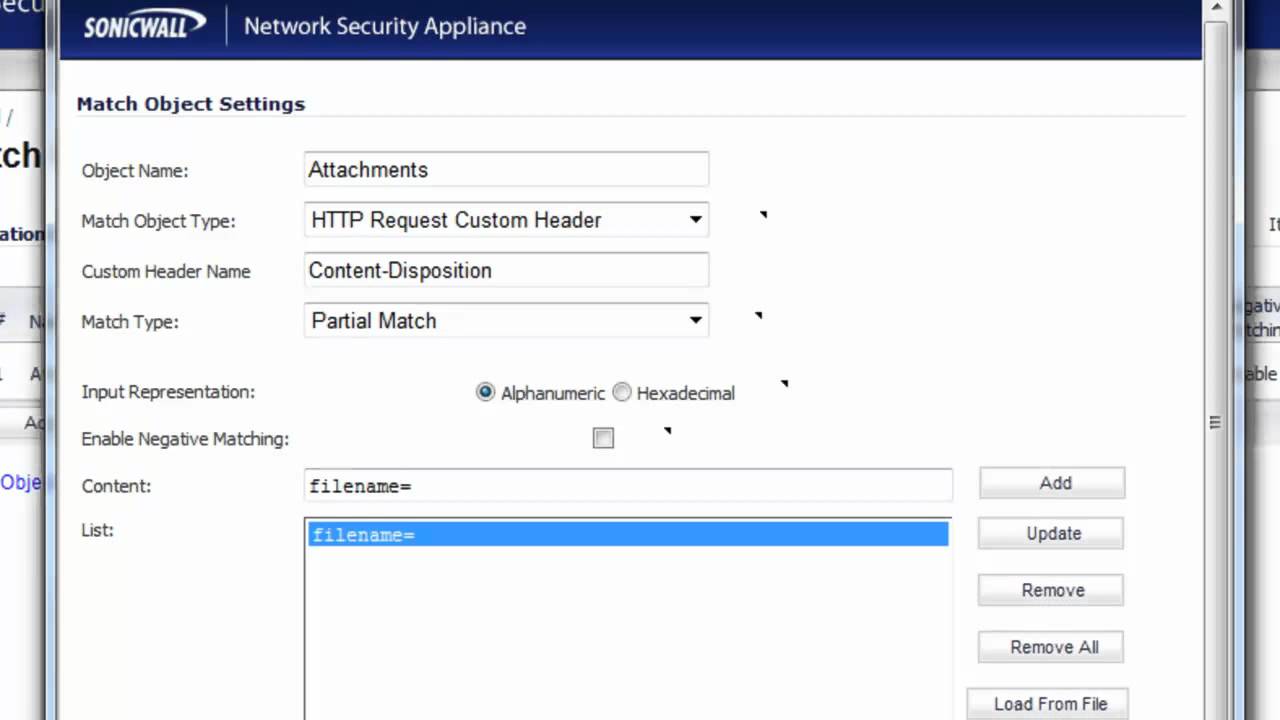Click the Update button
Image resolution: width=1280 pixels, height=720 pixels.
pos(1053,534)
